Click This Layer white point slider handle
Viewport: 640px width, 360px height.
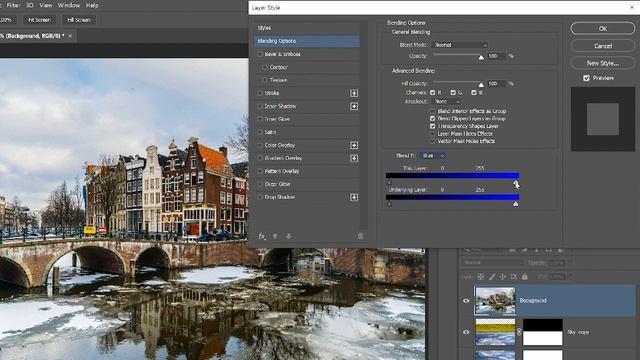coord(516,182)
